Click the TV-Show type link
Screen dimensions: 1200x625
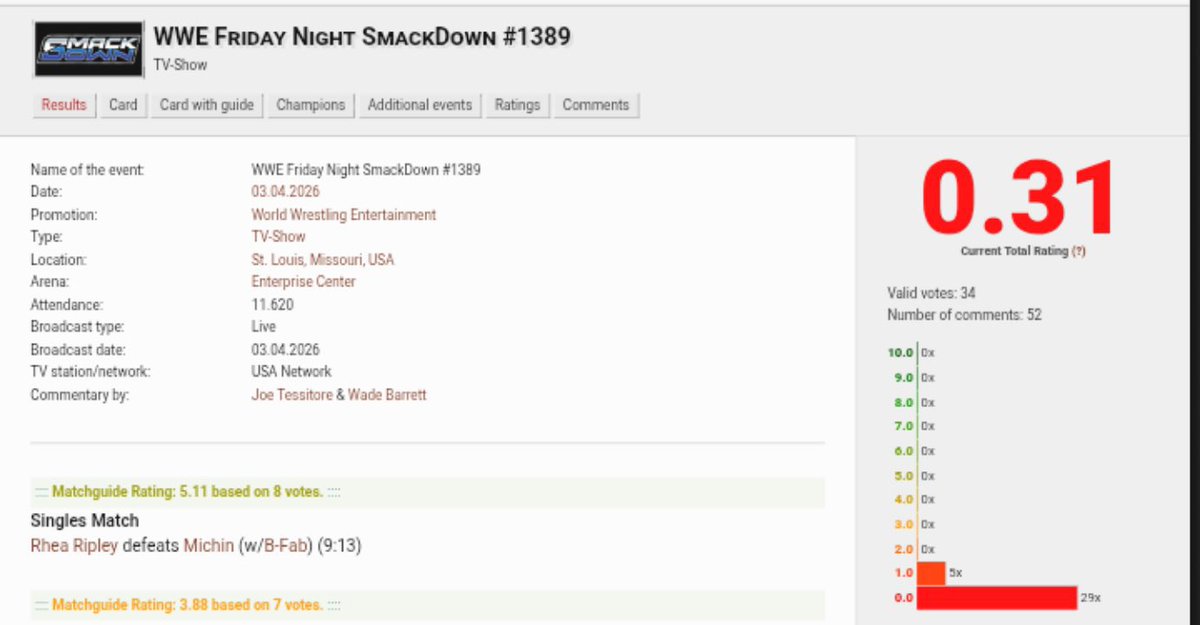click(281, 237)
